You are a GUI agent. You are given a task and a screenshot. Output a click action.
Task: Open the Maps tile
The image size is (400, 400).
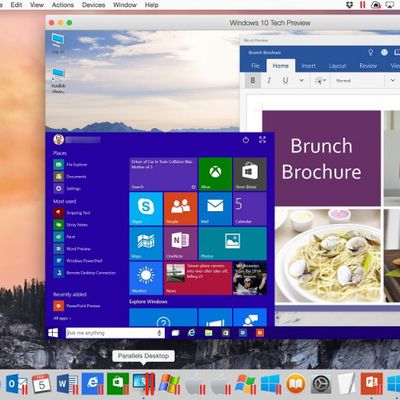point(146,243)
